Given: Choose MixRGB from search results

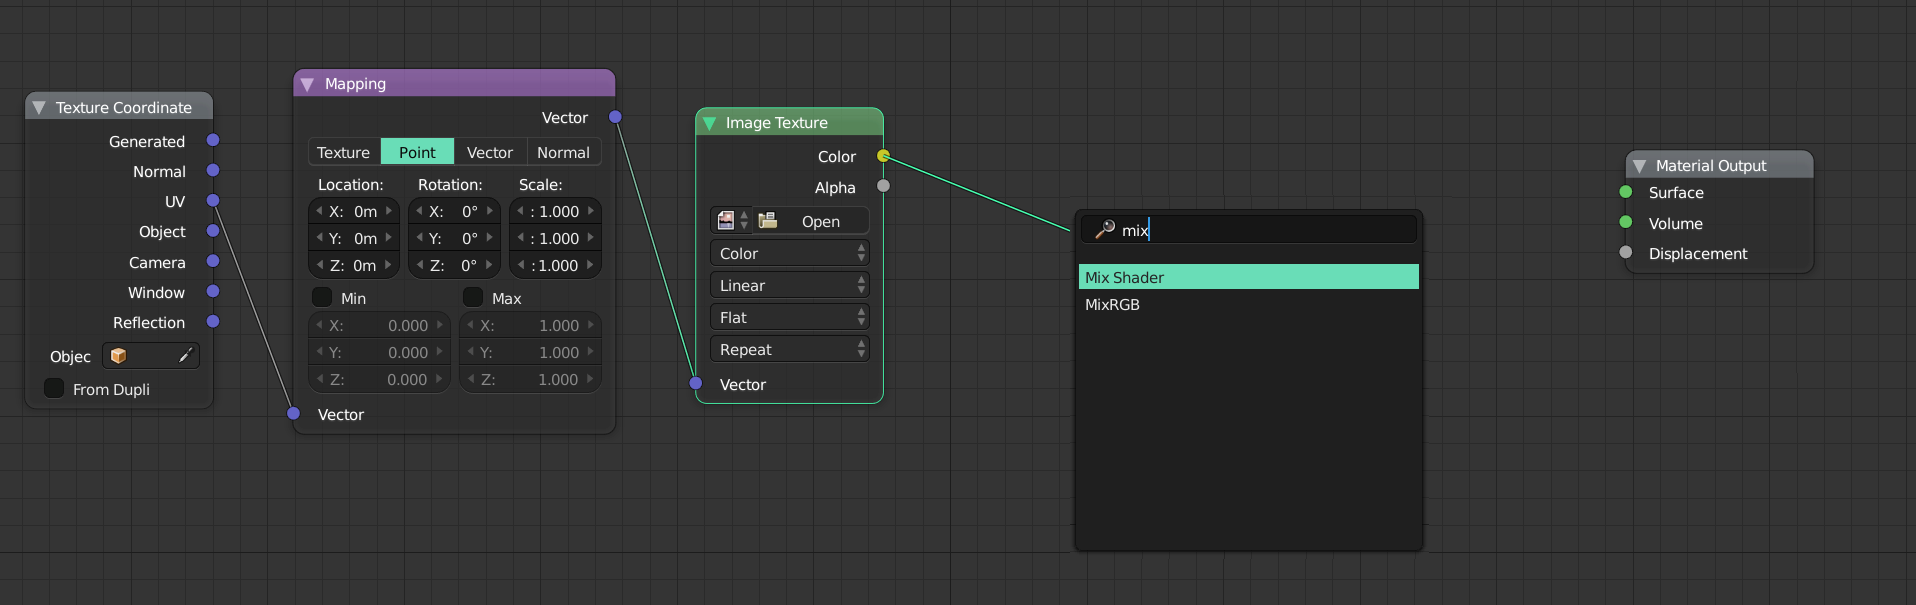Looking at the screenshot, I should click(1249, 304).
